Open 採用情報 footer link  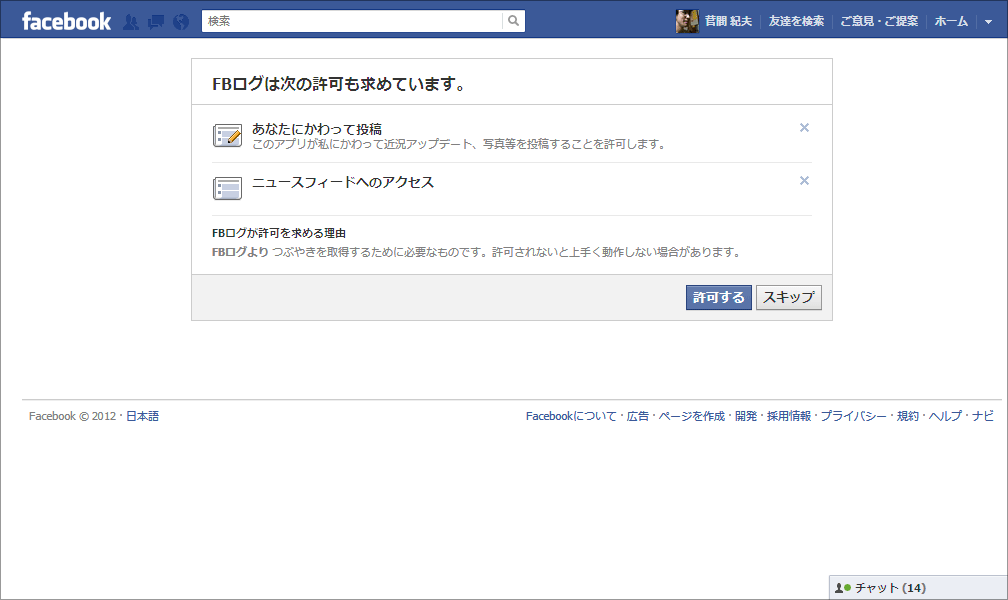click(789, 416)
